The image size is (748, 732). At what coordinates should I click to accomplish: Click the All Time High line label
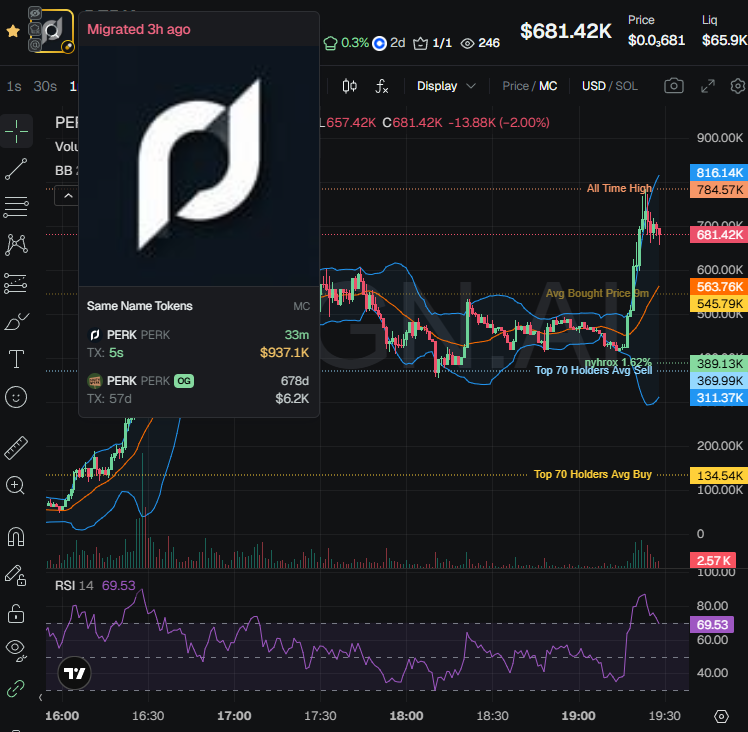619,188
